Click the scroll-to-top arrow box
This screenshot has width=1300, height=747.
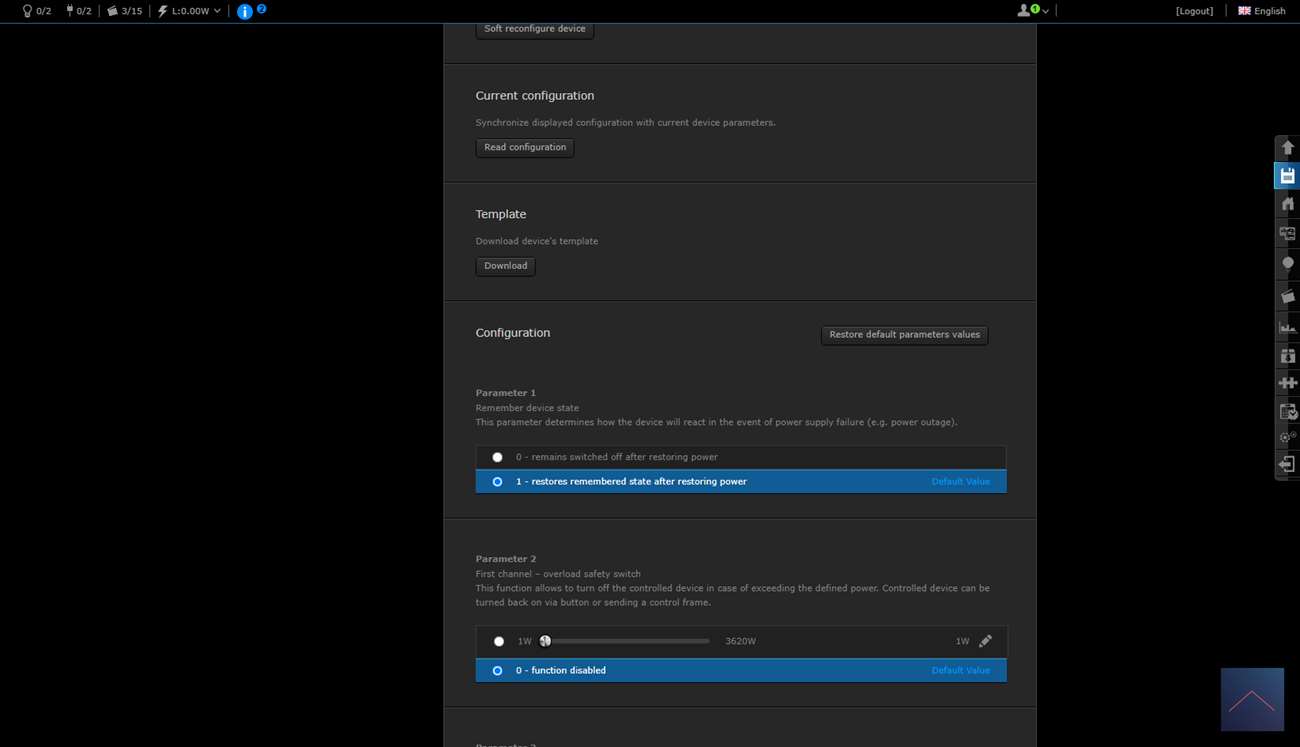tap(1251, 699)
